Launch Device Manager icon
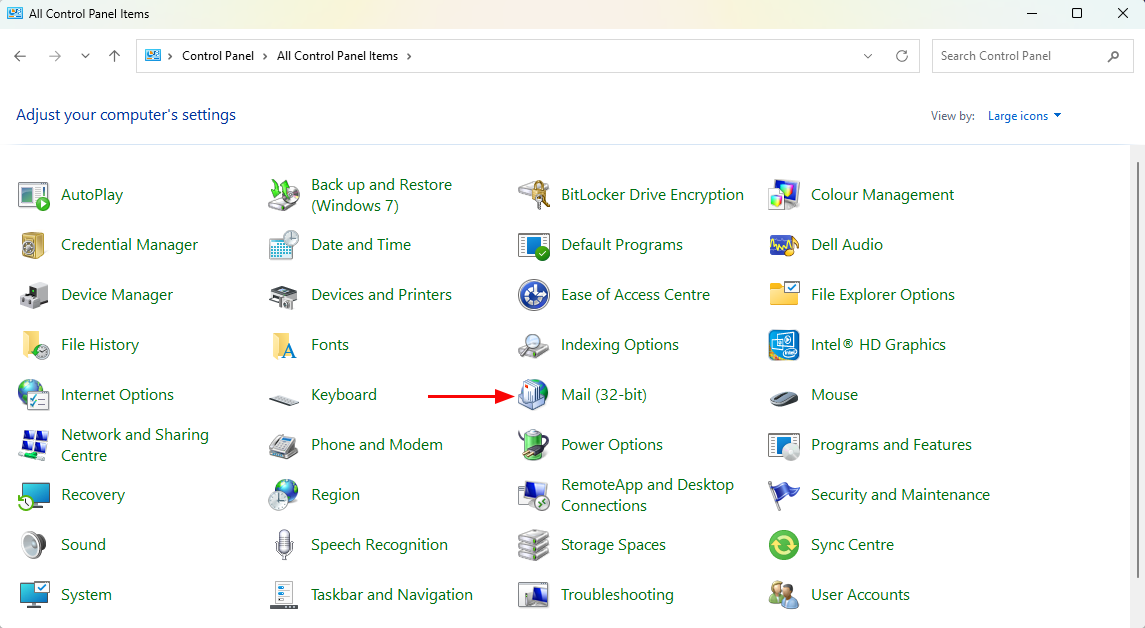This screenshot has height=628, width=1145. [x=34, y=295]
